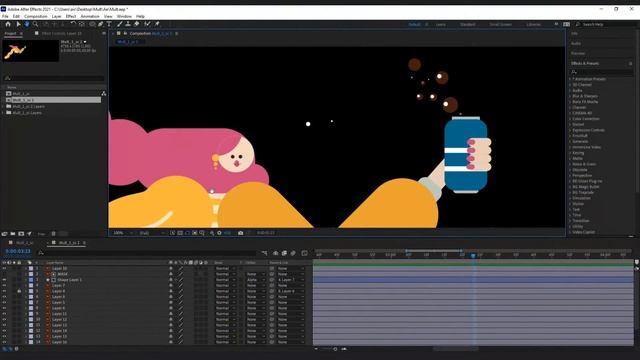This screenshot has height=360, width=640.
Task: Open the Animation menu
Action: point(90,16)
